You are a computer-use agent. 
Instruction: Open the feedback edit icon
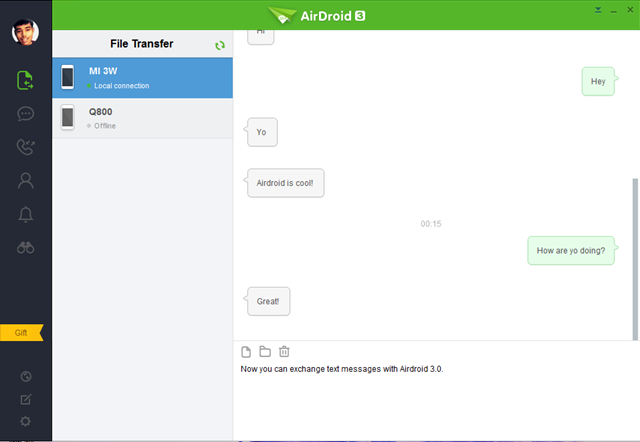[x=26, y=399]
